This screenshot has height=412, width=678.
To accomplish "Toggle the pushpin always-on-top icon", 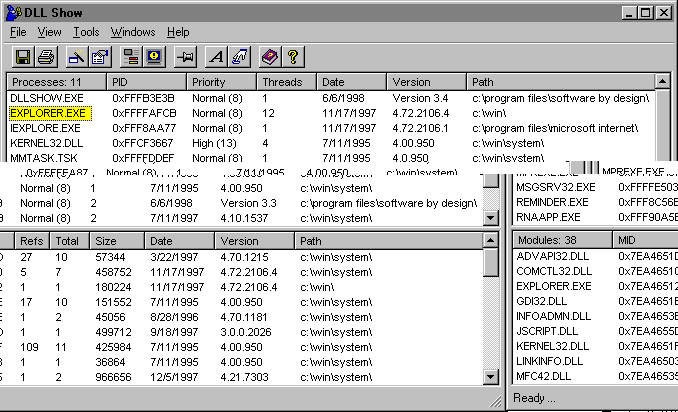I will point(185,57).
